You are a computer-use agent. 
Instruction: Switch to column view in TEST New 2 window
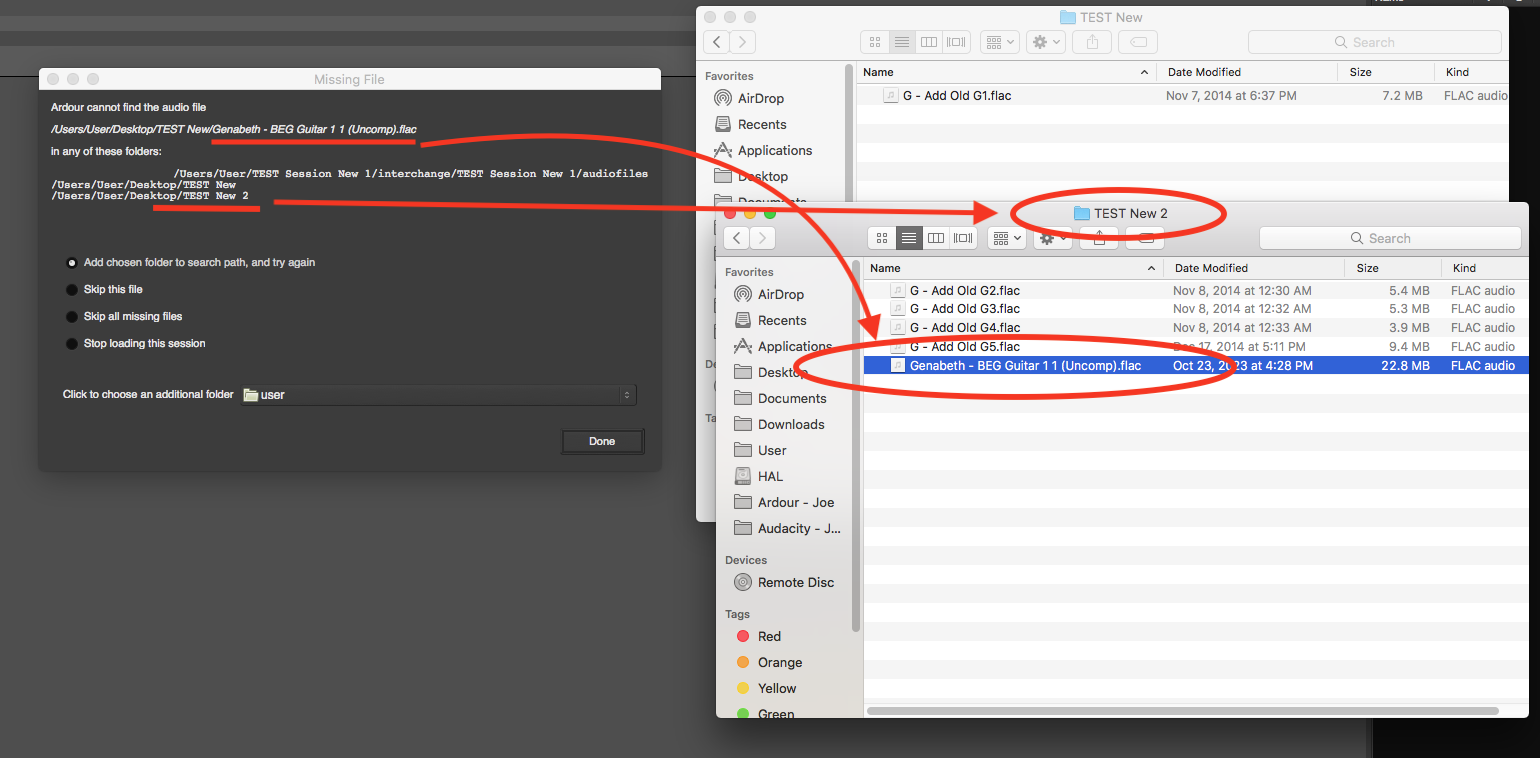coord(936,238)
